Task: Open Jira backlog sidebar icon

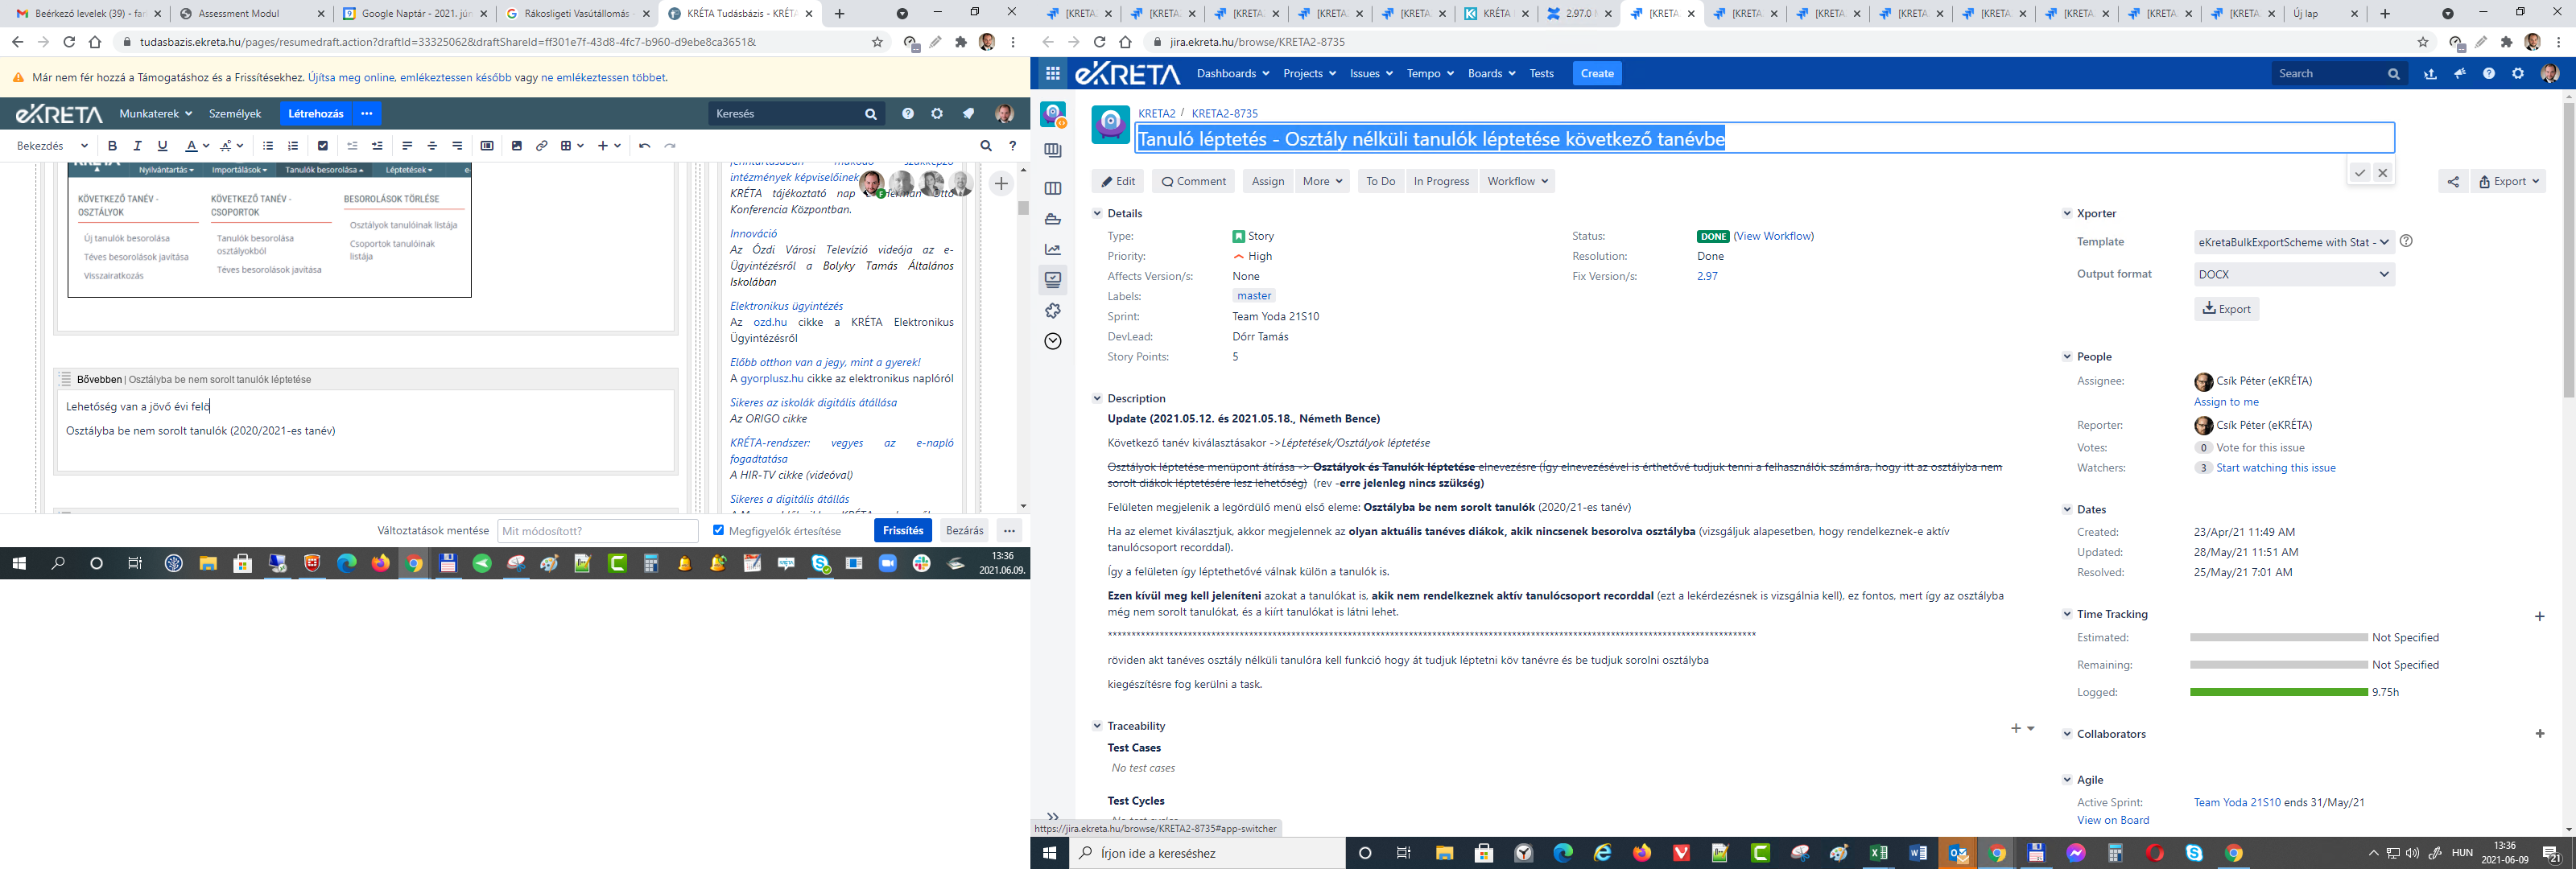Action: click(1052, 150)
